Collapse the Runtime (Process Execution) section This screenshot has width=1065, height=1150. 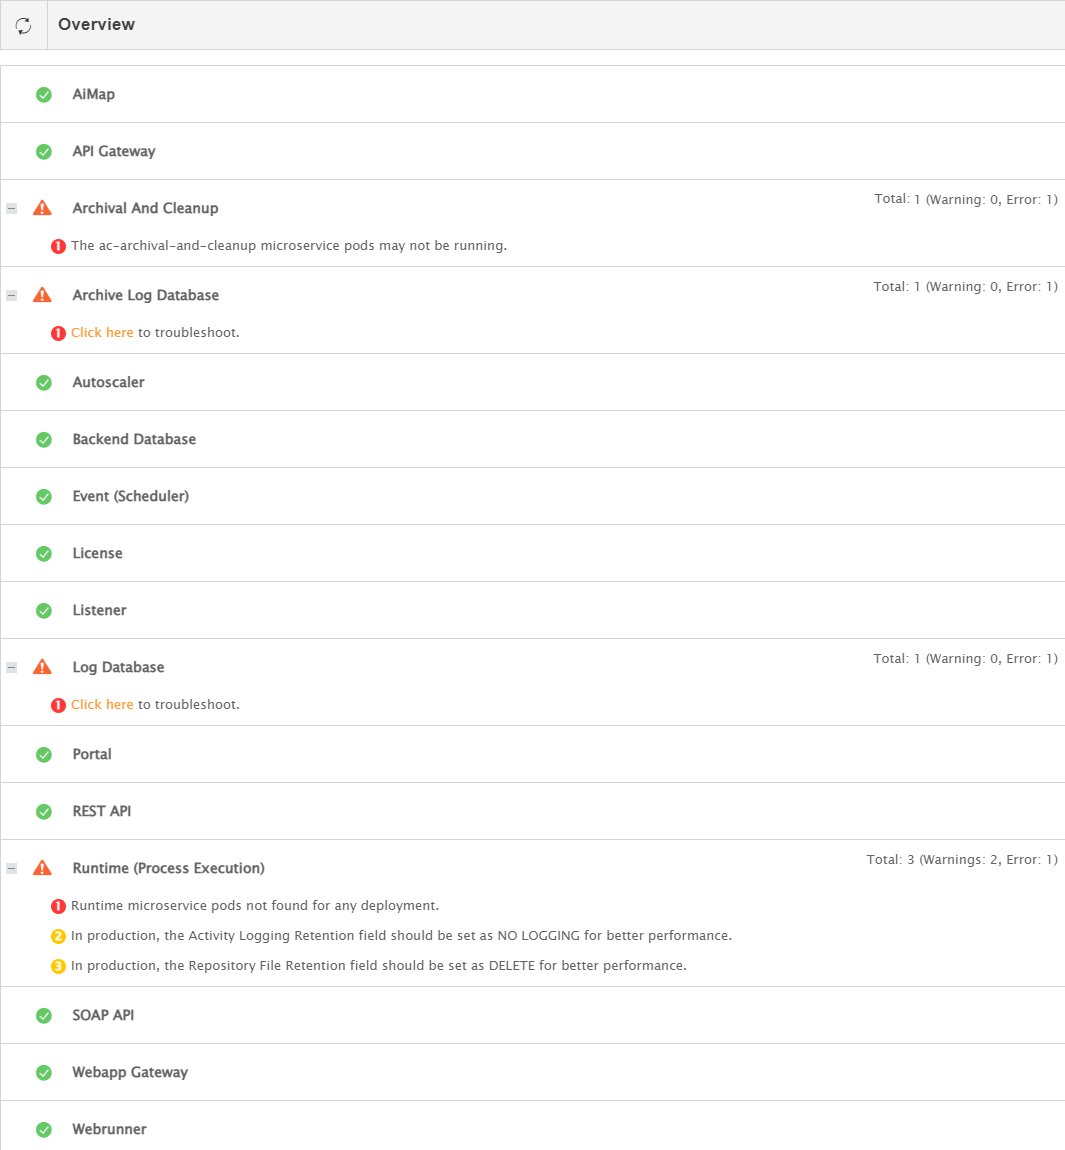pyautogui.click(x=12, y=869)
